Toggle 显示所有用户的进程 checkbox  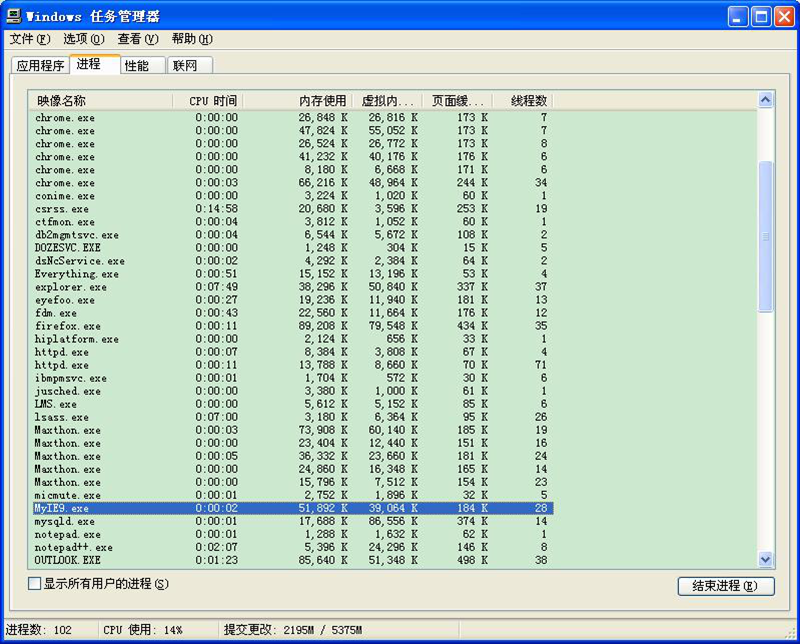point(34,583)
